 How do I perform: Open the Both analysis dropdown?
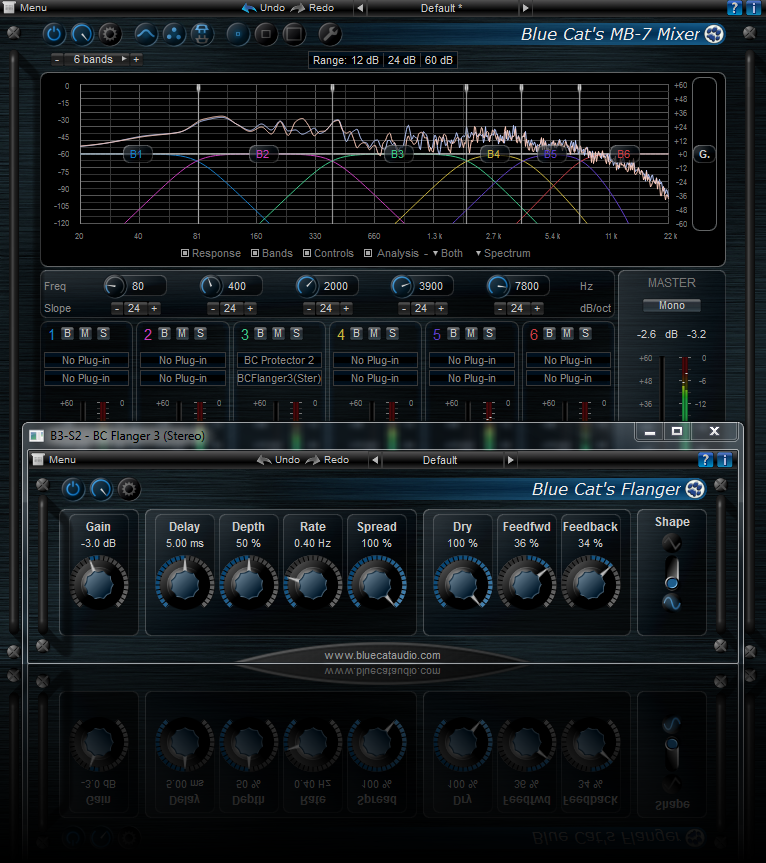point(447,253)
